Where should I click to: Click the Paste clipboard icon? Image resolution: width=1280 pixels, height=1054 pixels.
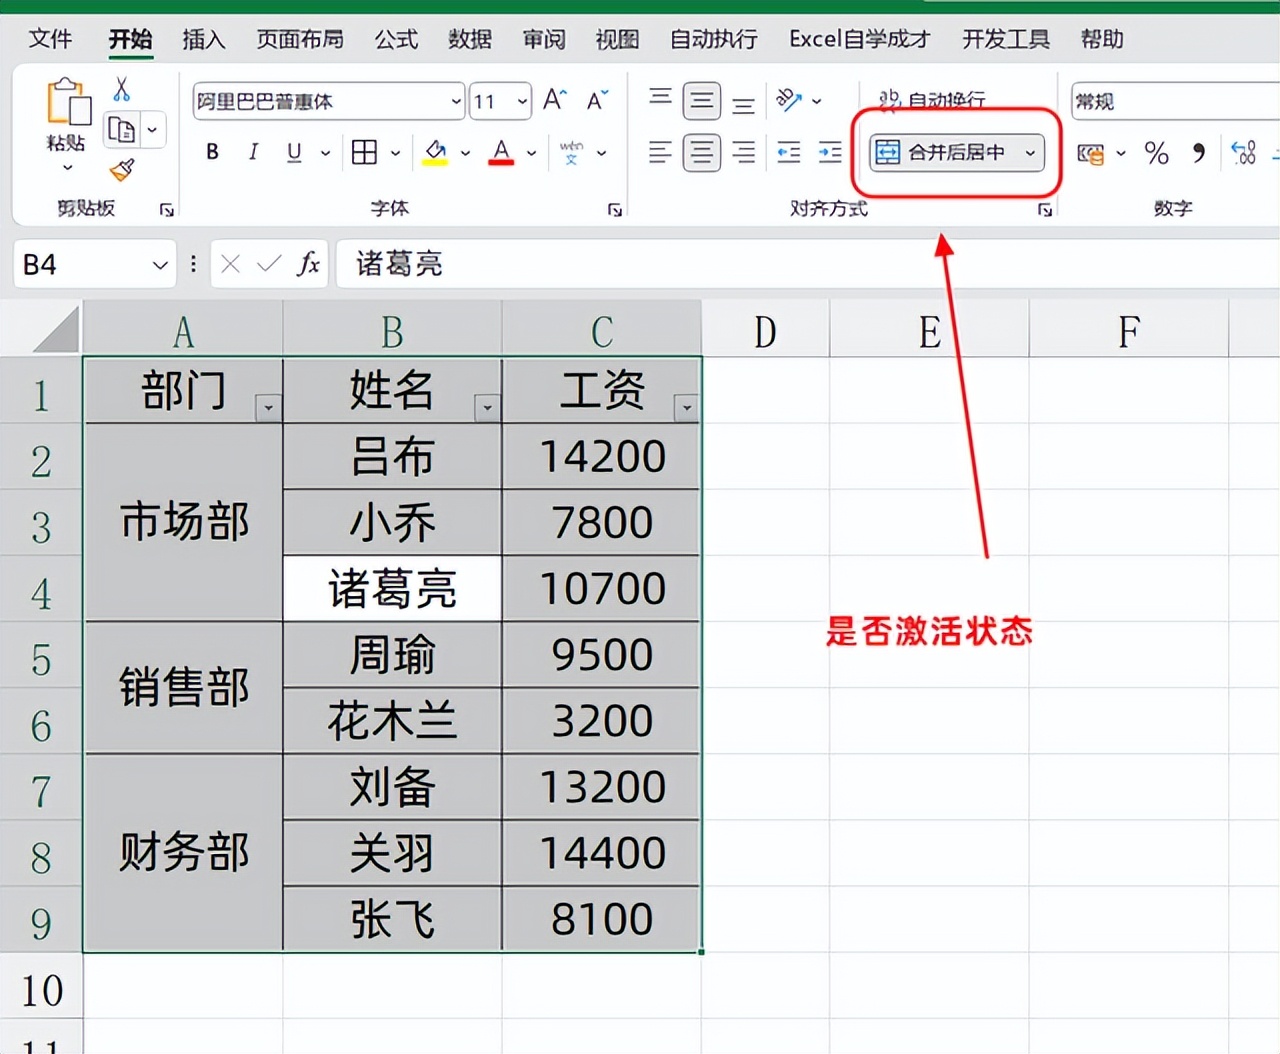67,102
